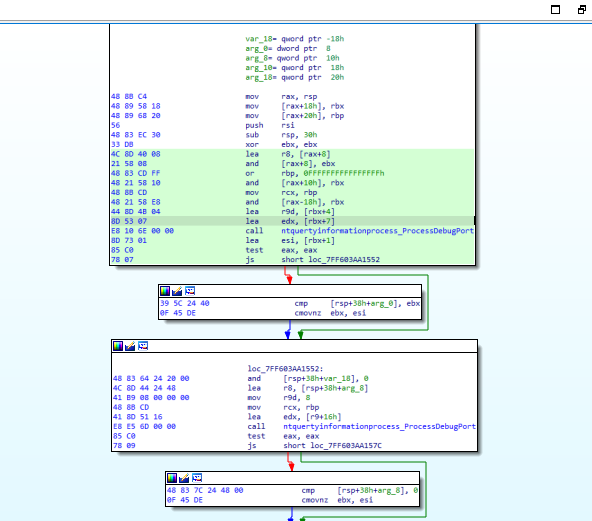Select second ntquertyinformationprocess_ProcessDebugPort call in lower block
The image size is (592, 521).
pyautogui.click(x=379, y=426)
